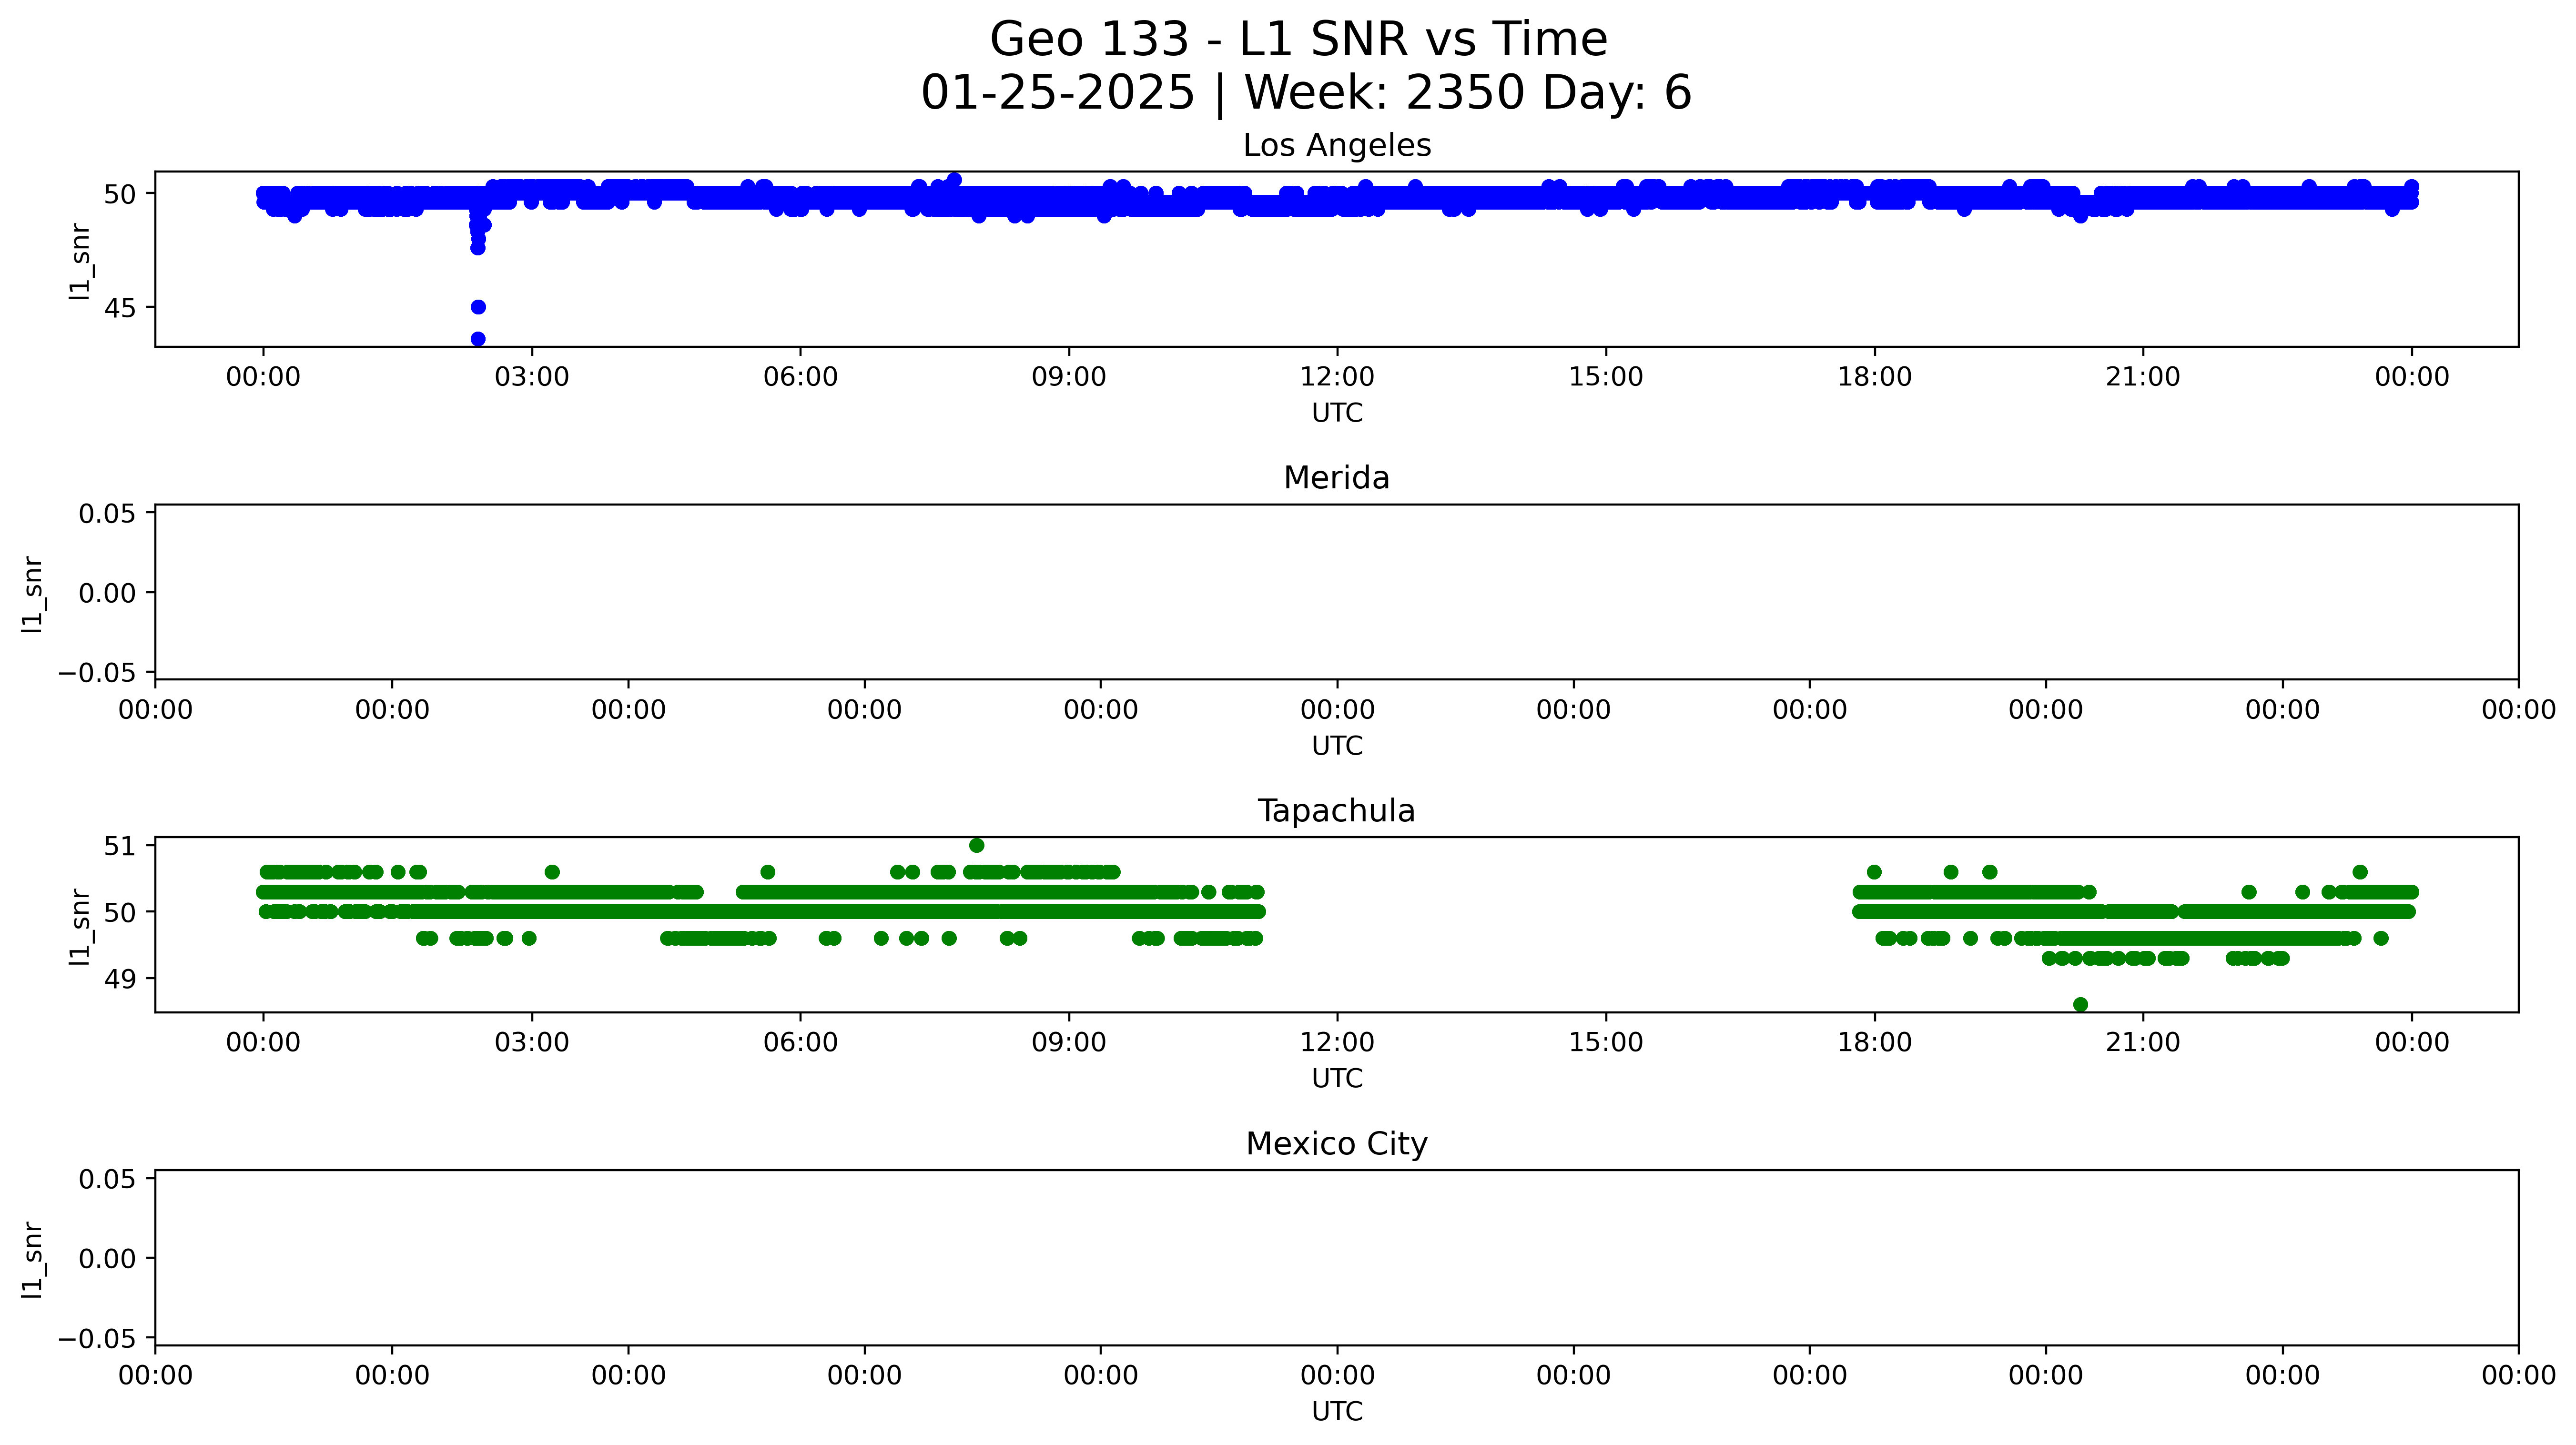
Task: Click the 12:00 tick label in Los Angeles plot
Action: tap(1337, 377)
